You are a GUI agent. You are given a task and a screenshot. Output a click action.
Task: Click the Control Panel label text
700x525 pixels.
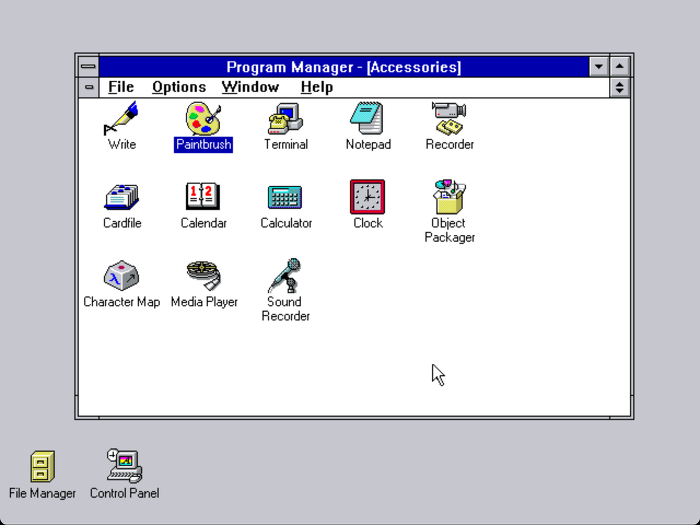tap(125, 493)
